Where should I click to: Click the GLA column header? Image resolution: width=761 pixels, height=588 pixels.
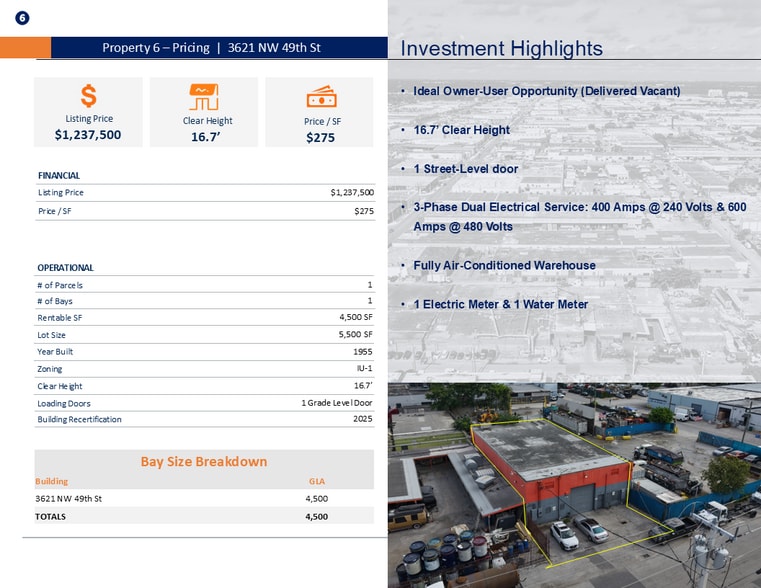317,481
